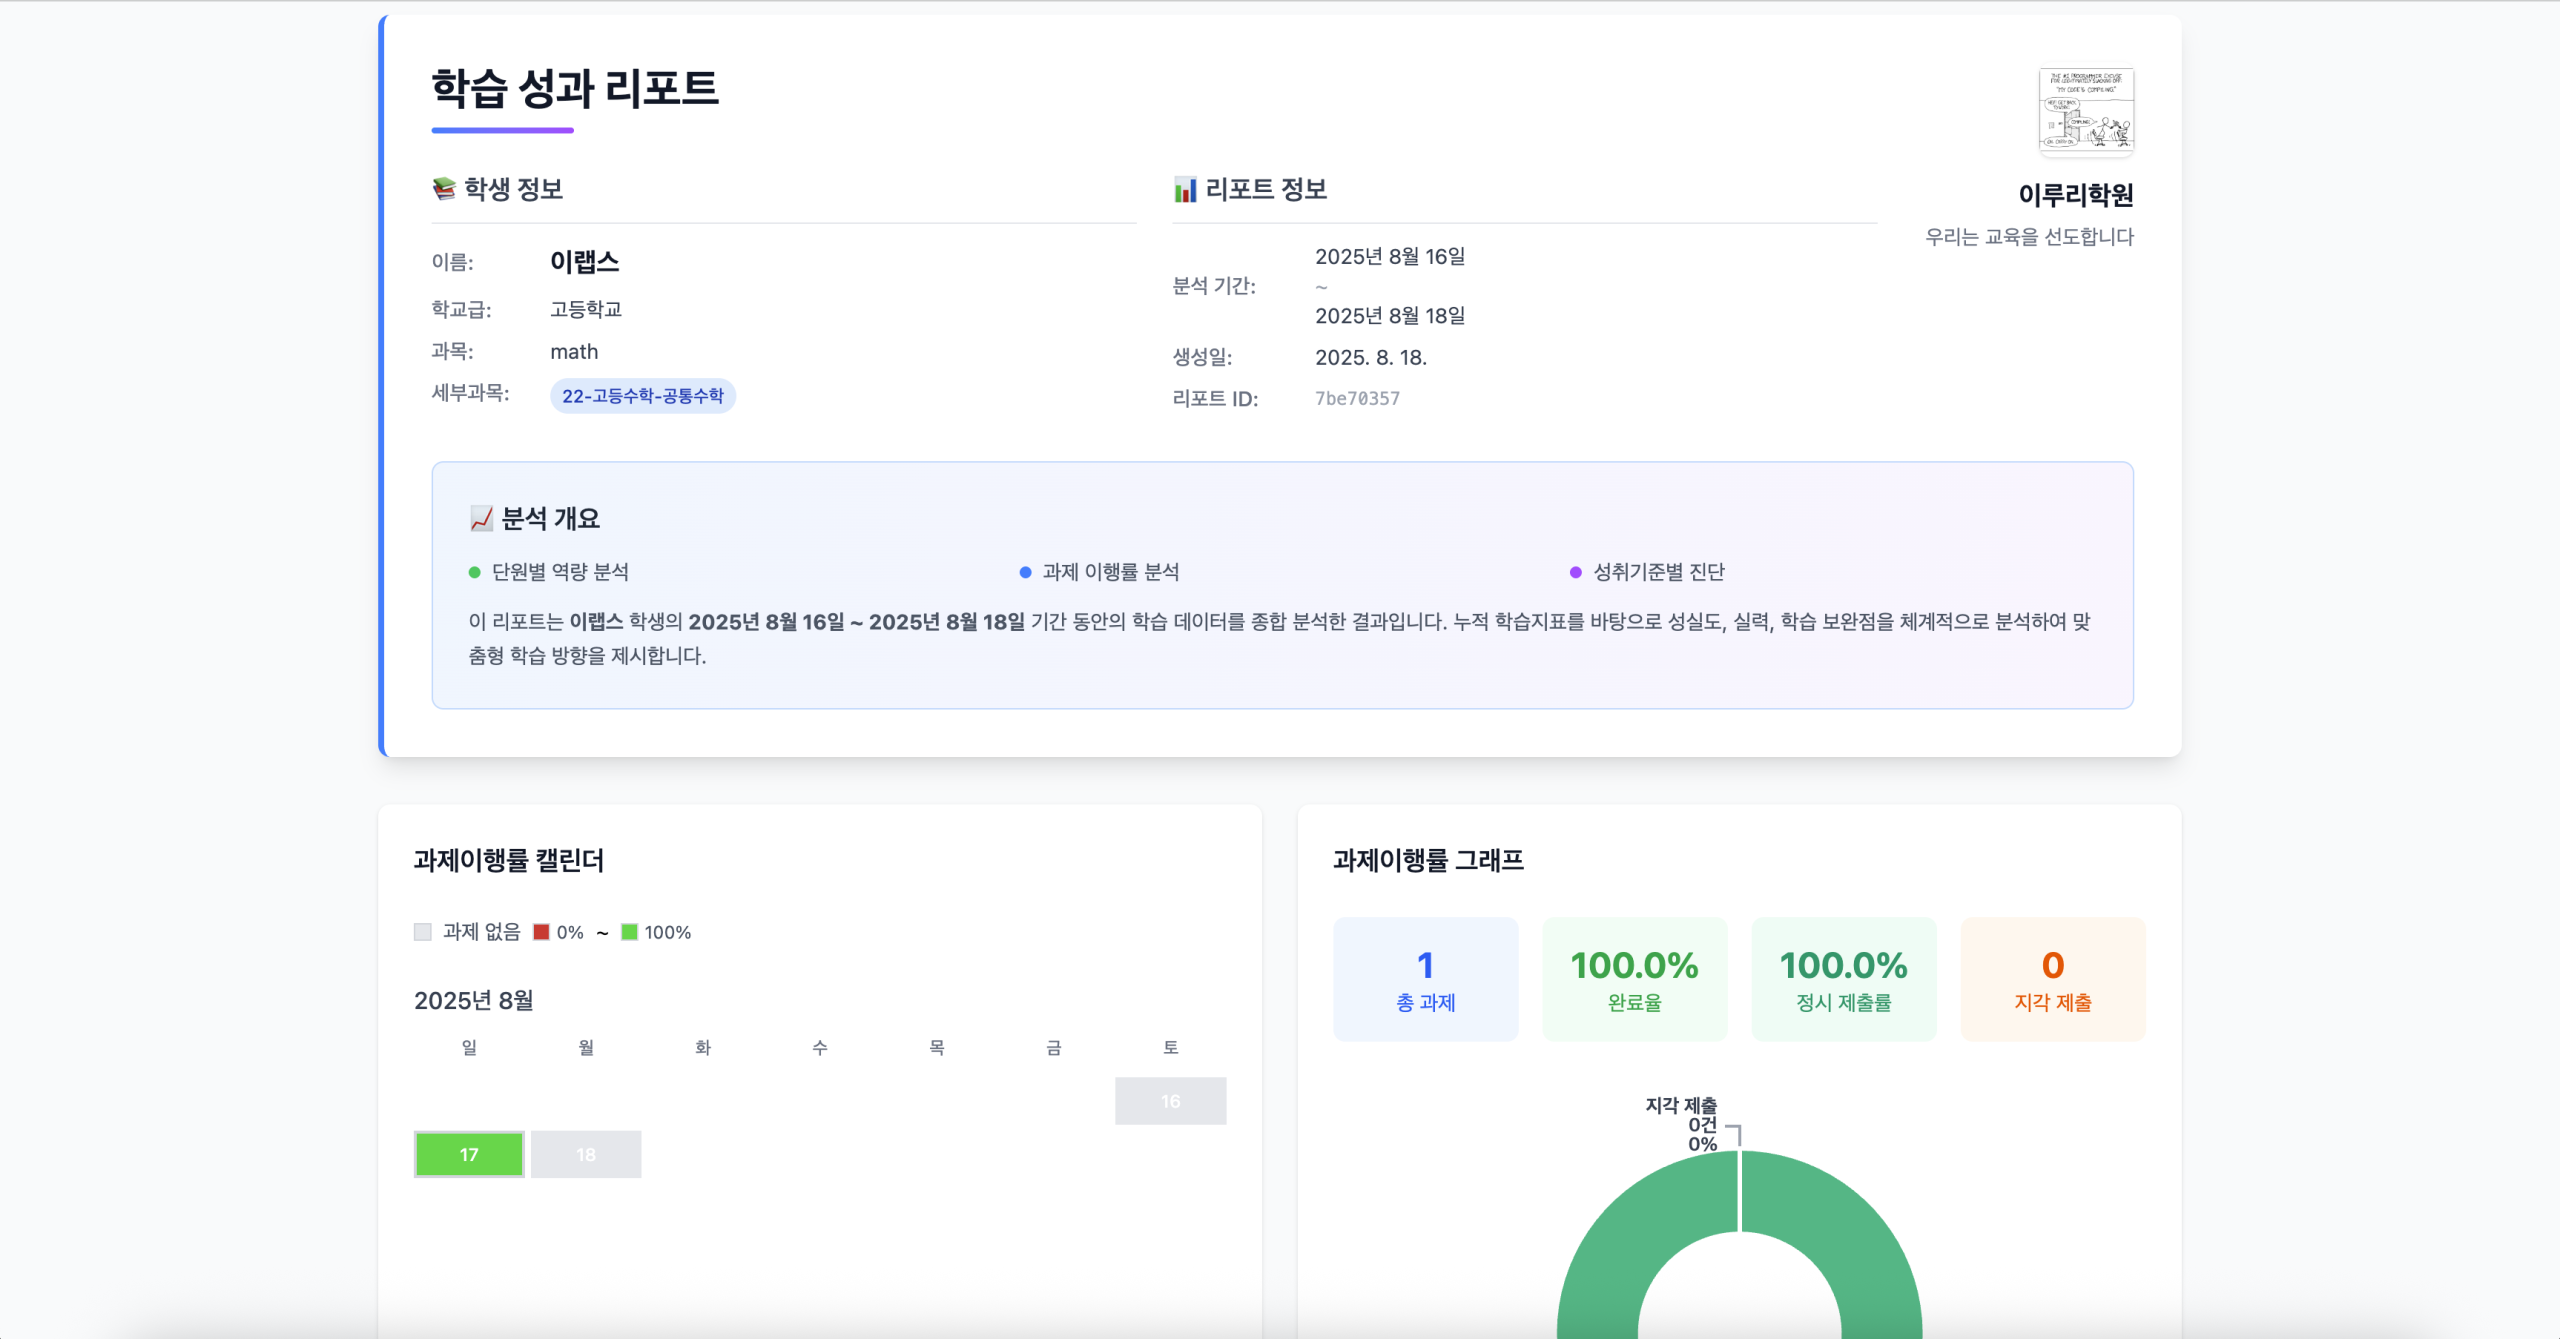2560x1339 pixels.
Task: Select calendar day 18 gray cell
Action: (586, 1154)
